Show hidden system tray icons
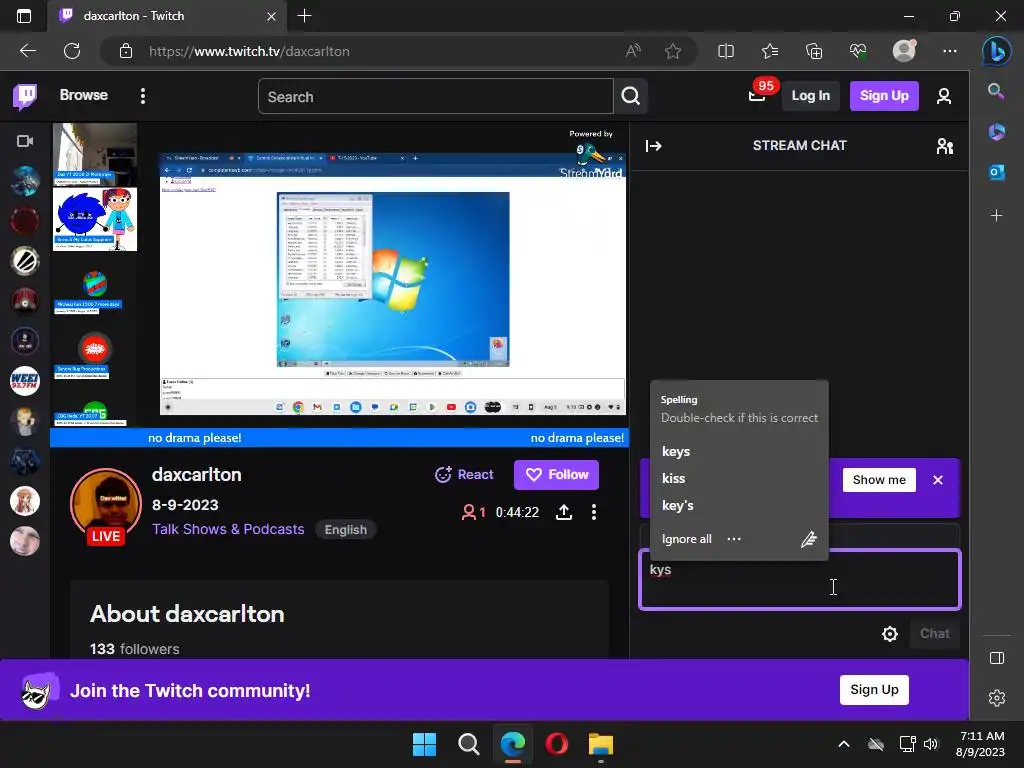 click(x=844, y=744)
